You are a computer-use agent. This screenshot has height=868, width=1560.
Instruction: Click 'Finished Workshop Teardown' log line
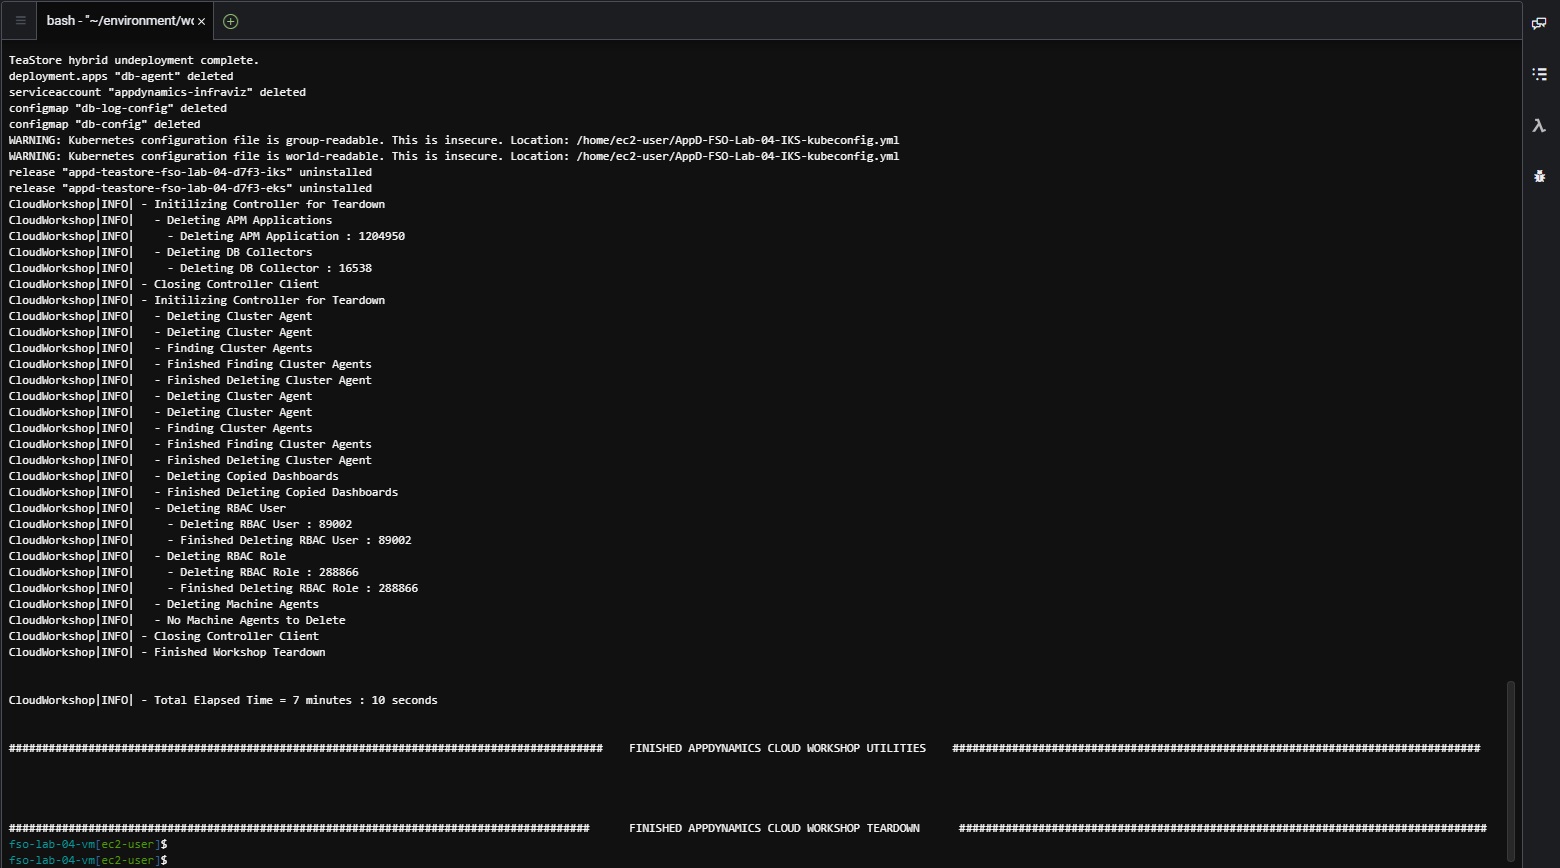[167, 652]
